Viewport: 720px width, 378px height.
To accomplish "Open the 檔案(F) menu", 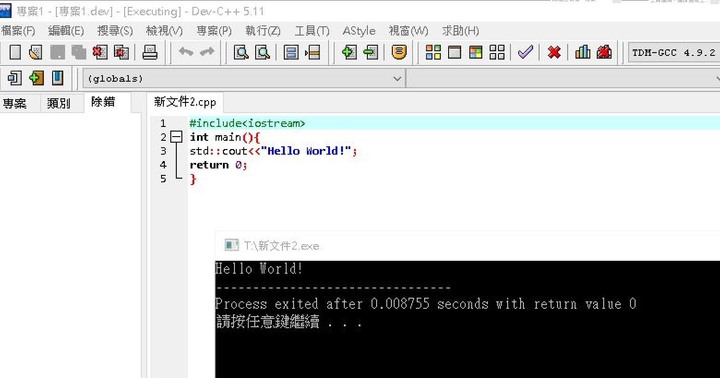I will [x=18, y=31].
